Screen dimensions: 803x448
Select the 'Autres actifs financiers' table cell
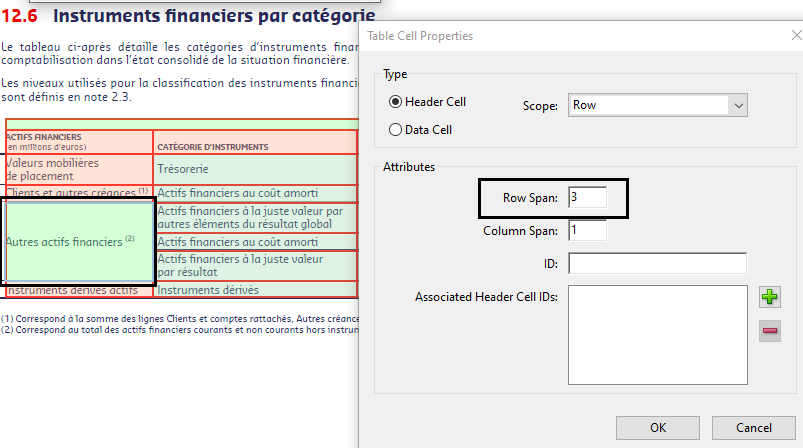(79, 242)
